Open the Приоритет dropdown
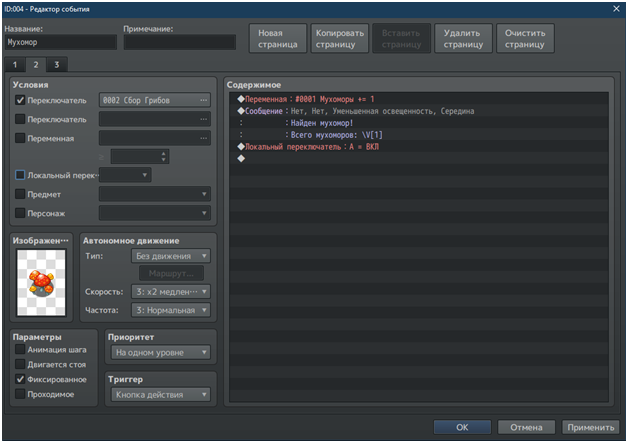The width and height of the screenshot is (628, 443). [x=159, y=352]
